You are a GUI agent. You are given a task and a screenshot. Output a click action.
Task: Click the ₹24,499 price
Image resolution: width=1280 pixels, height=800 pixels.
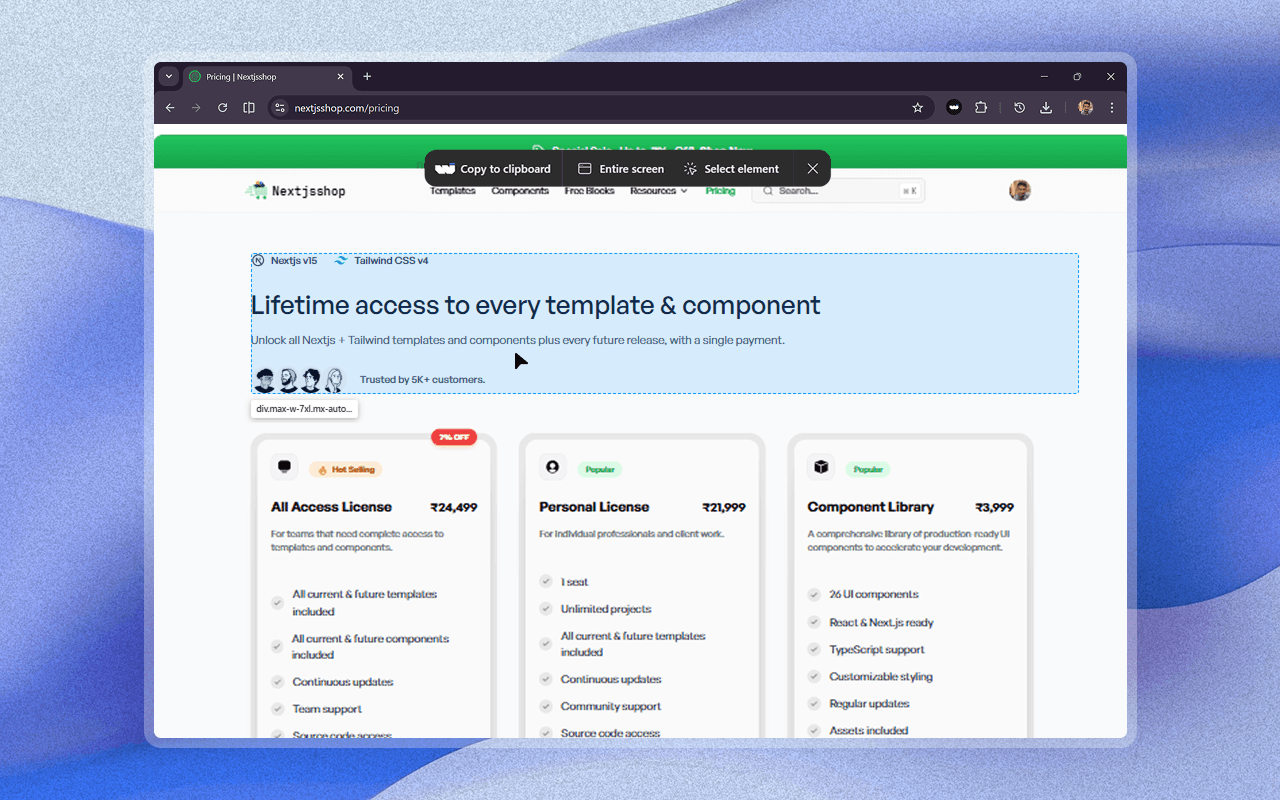tap(454, 507)
